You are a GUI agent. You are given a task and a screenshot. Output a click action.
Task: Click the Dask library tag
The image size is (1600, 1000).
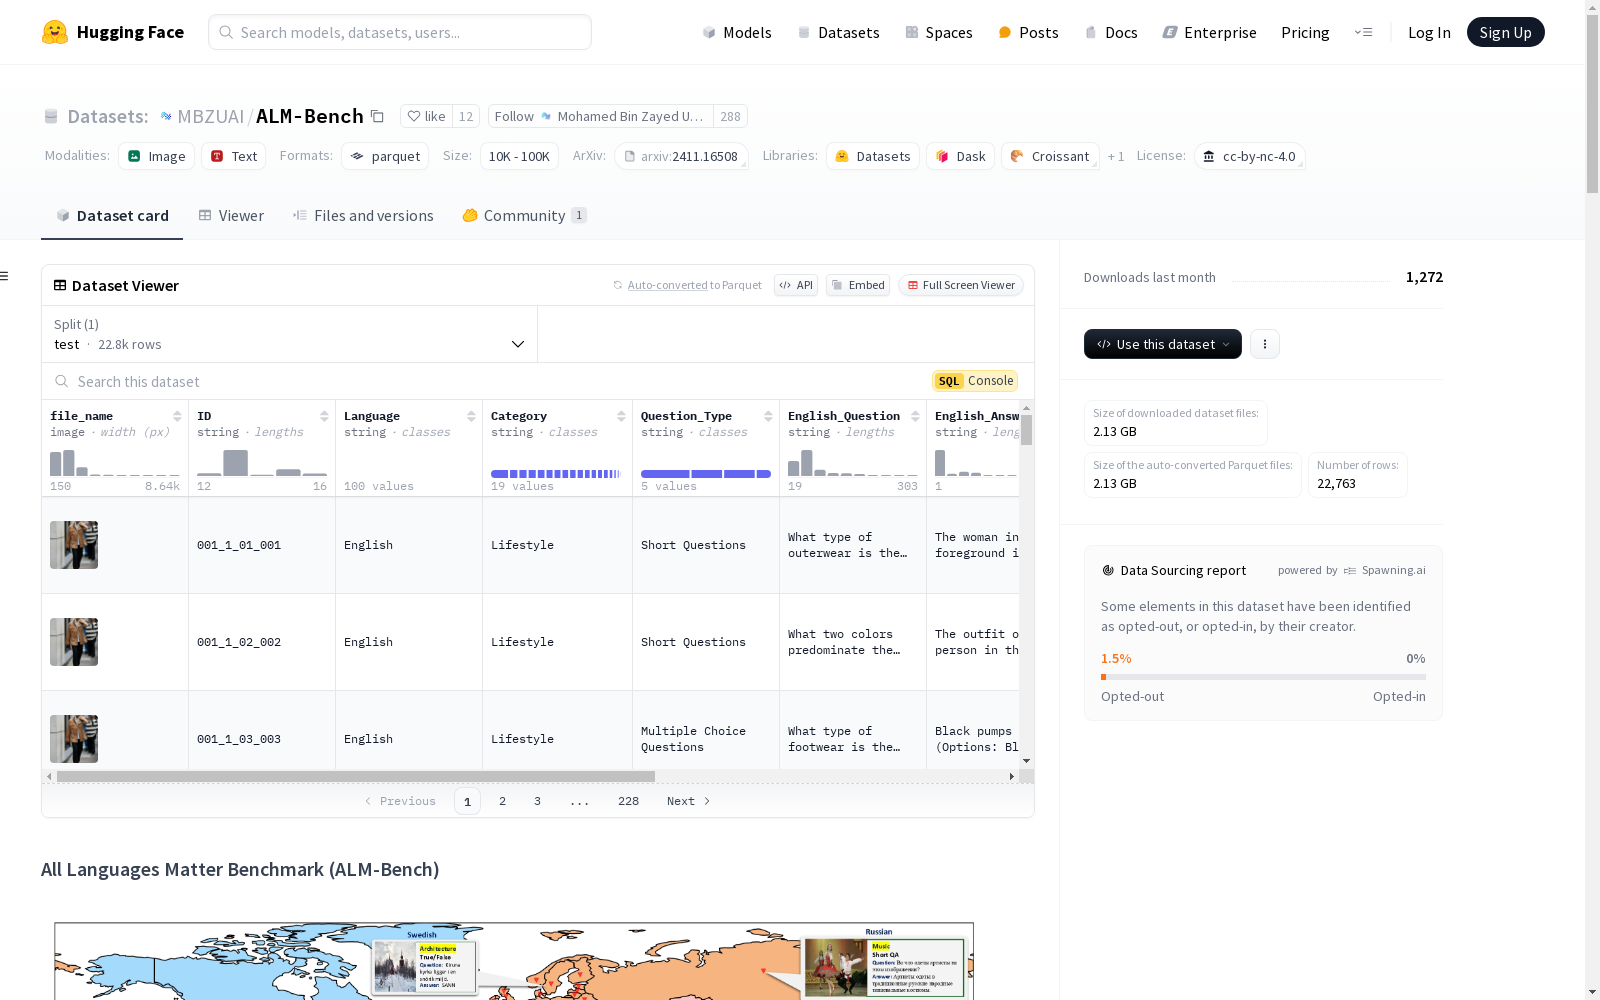tap(960, 156)
